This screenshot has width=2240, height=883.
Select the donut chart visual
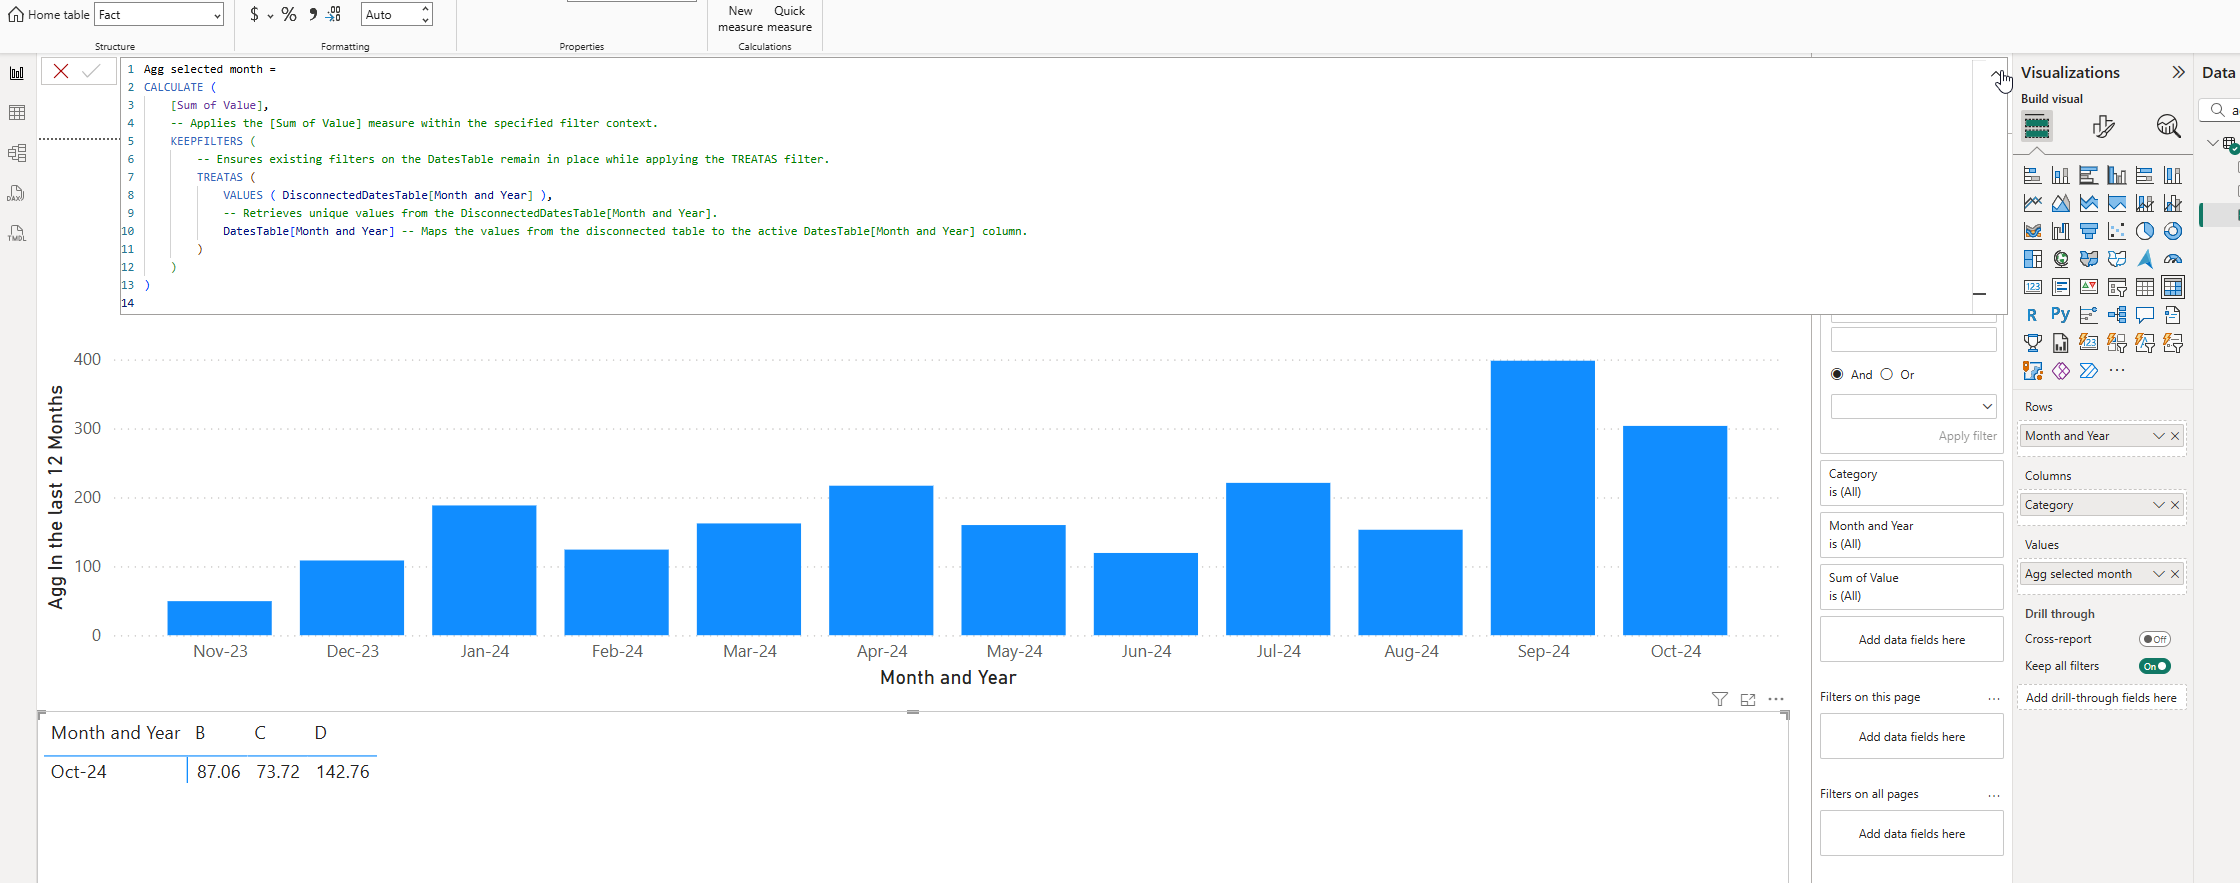[x=2173, y=231]
